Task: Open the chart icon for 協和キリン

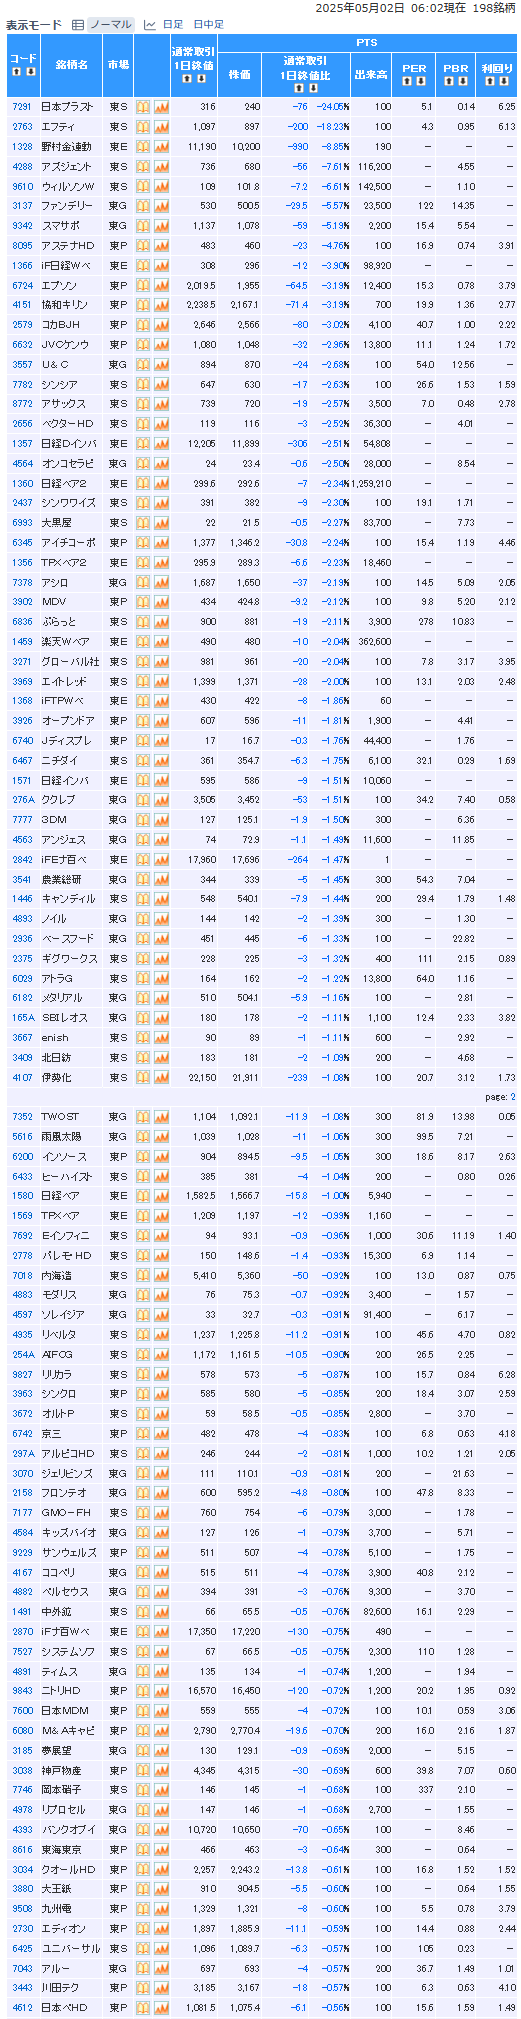Action: point(161,304)
